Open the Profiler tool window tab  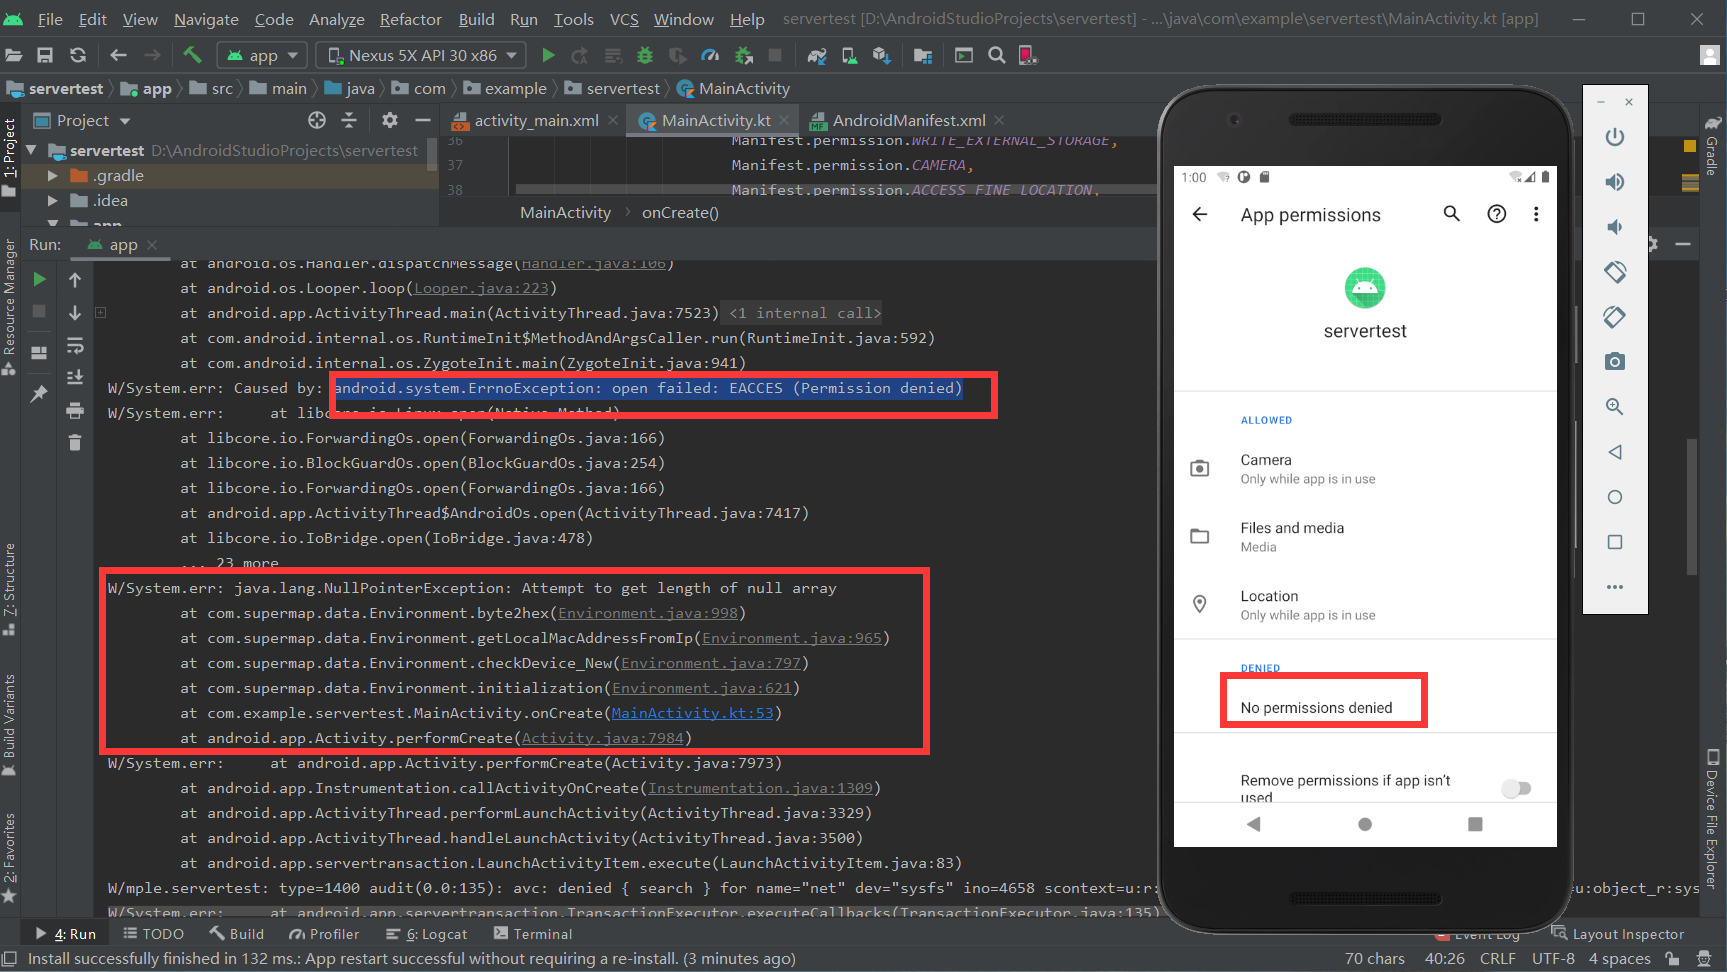(324, 934)
